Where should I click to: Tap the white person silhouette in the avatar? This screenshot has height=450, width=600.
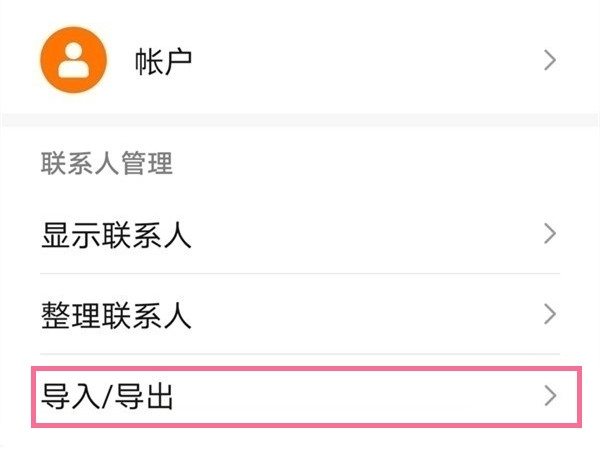coord(72,60)
